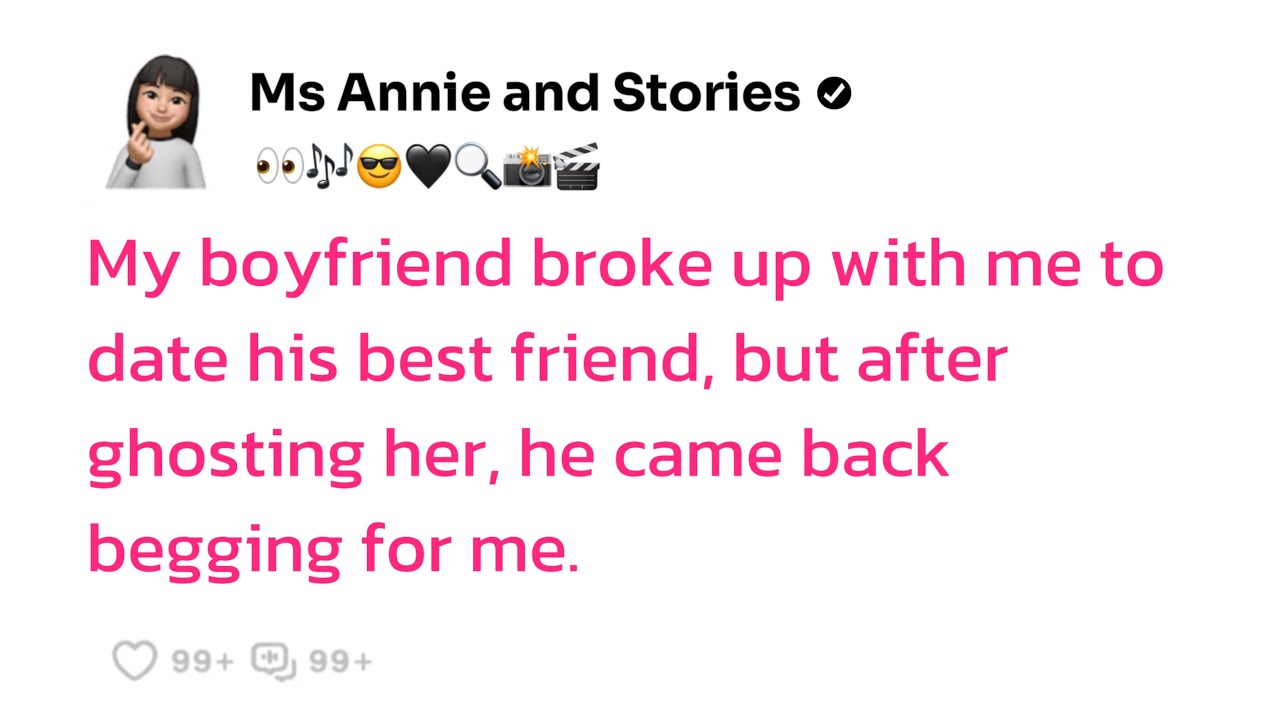
Task: Click the eyes emoji
Action: (279, 166)
